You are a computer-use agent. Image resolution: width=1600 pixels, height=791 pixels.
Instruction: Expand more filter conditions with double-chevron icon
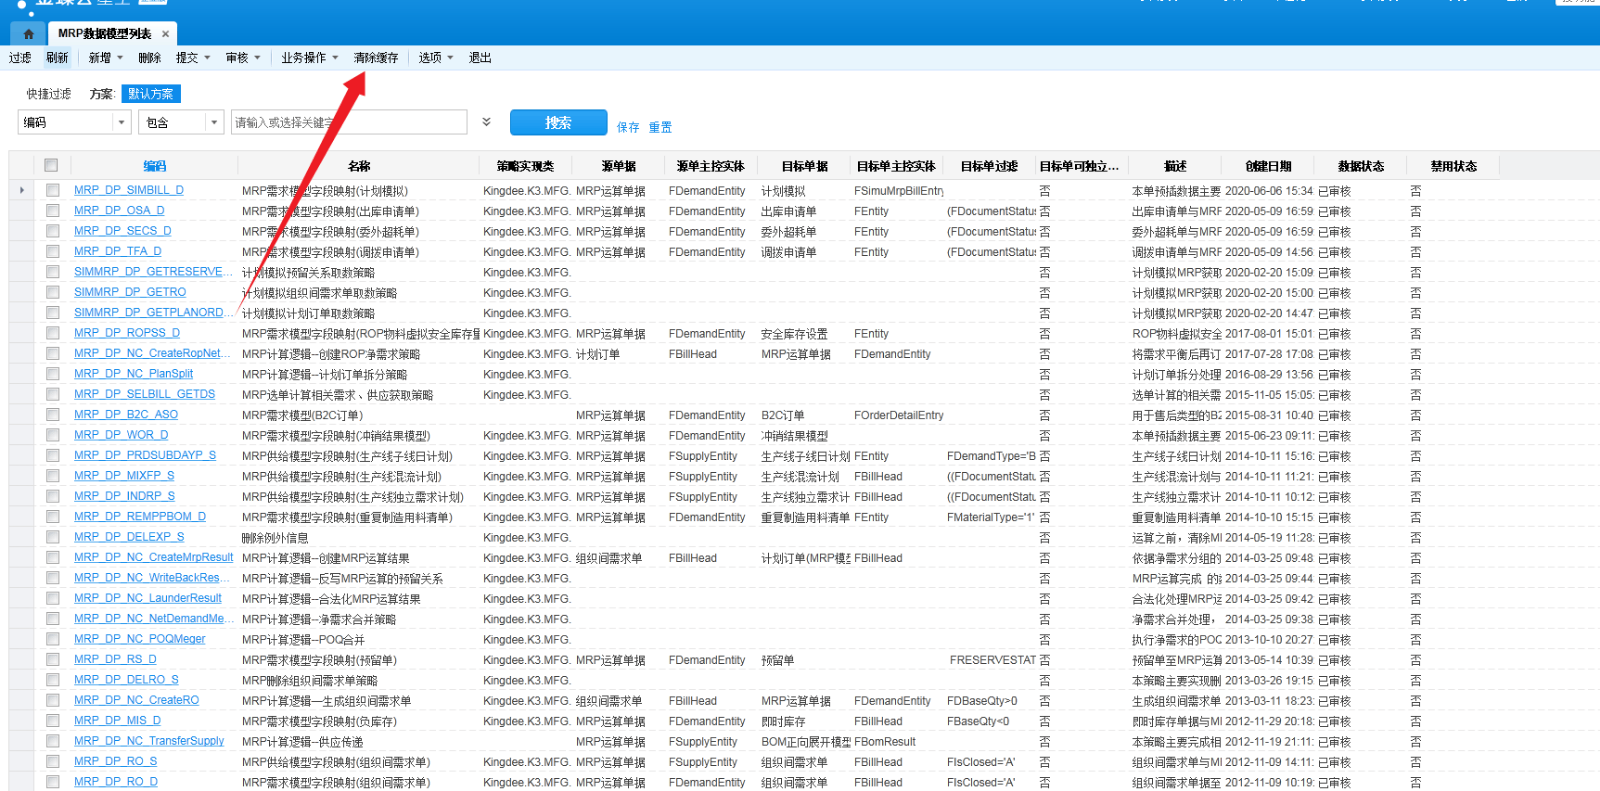486,122
